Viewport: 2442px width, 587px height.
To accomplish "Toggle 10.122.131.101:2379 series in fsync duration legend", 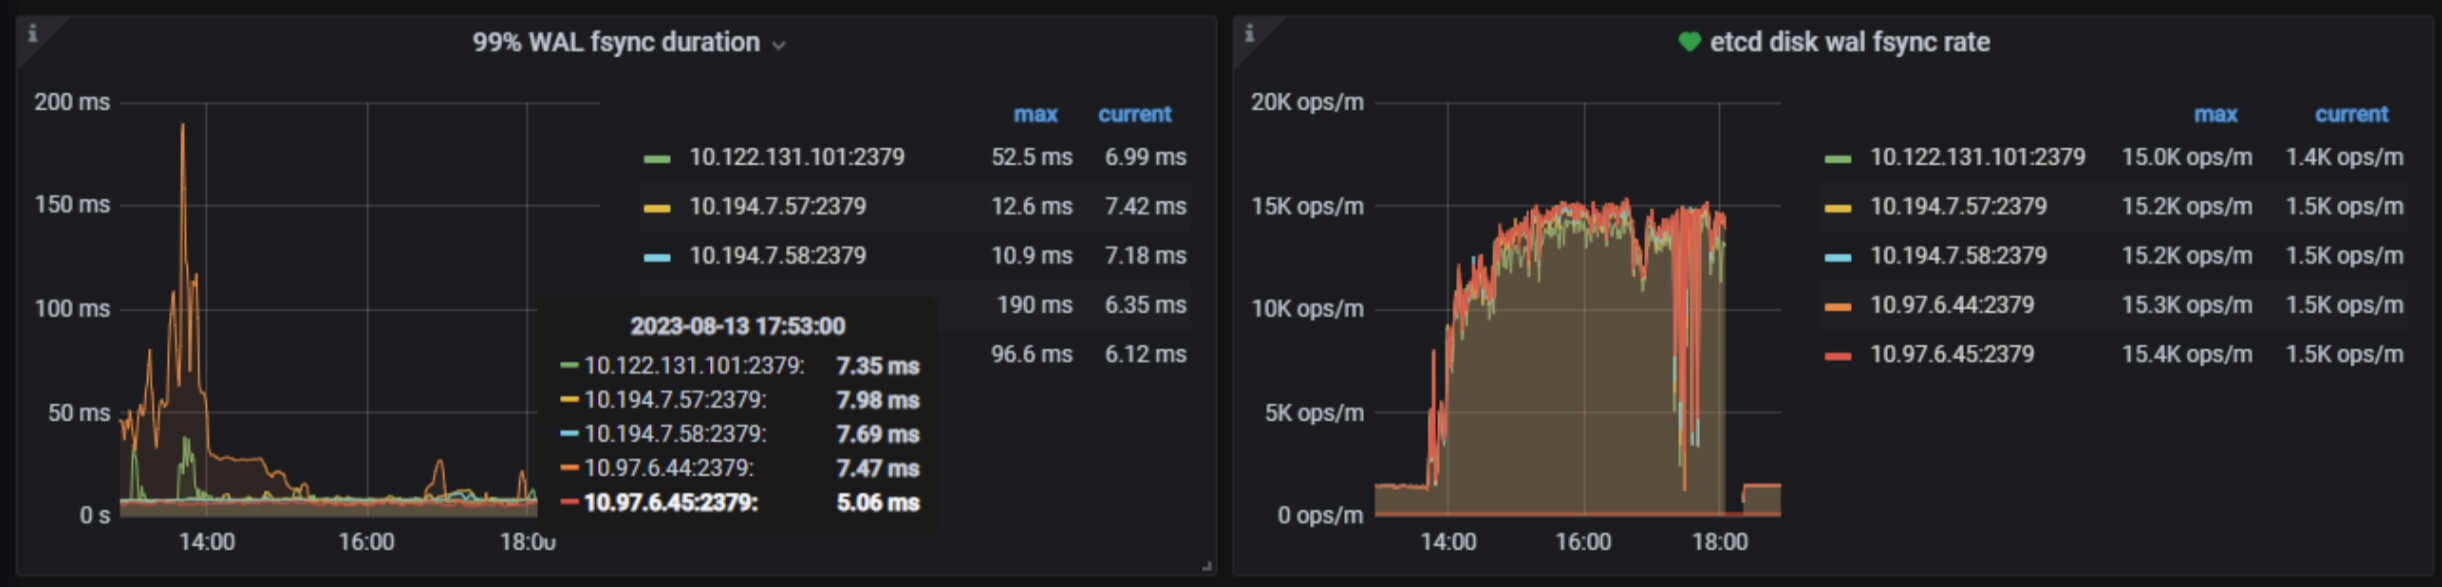I will (797, 157).
